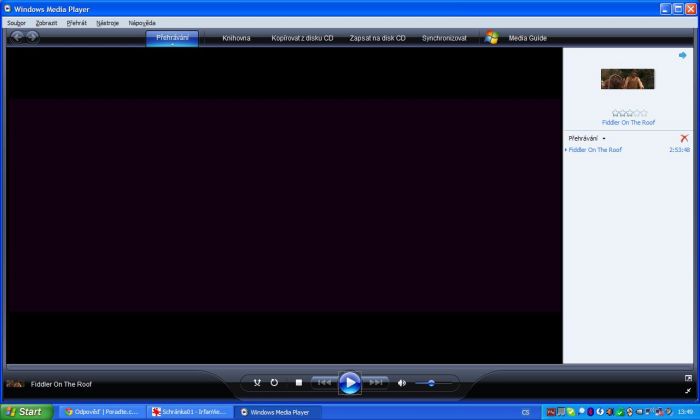Switch to the Odpověď Chrome taskbar window
700x420 pixels.
101,412
